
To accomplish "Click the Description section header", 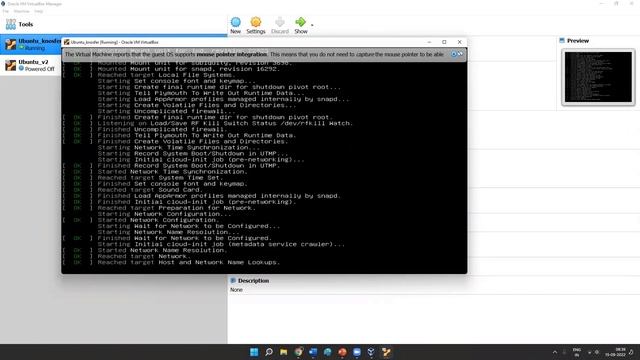I will click(x=249, y=280).
